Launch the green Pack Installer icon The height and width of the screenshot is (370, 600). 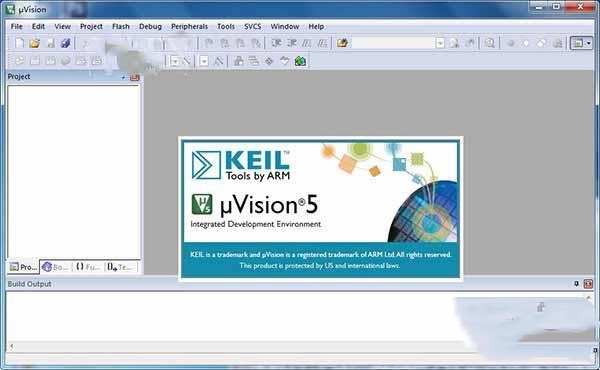coord(300,61)
